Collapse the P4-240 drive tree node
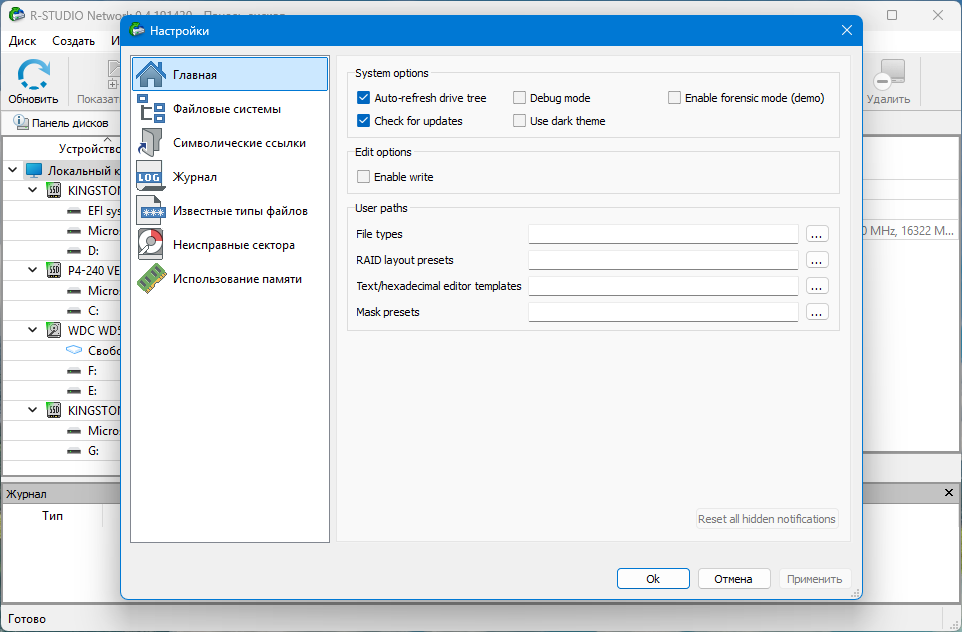The width and height of the screenshot is (962, 632). 33,270
